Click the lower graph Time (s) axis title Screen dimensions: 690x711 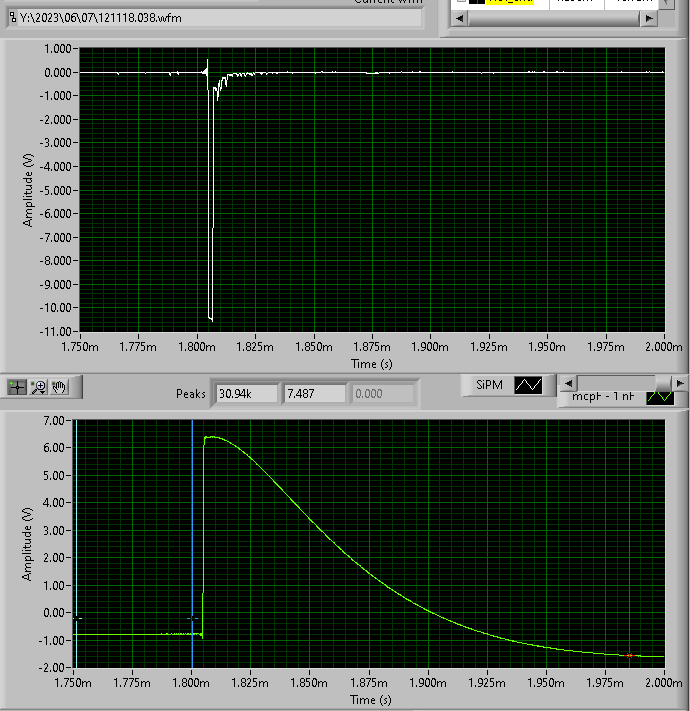pyautogui.click(x=370, y=700)
